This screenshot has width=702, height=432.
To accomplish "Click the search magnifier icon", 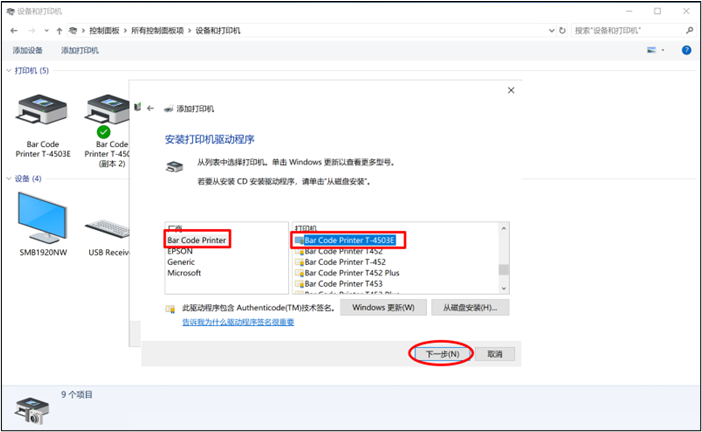I will click(x=689, y=30).
